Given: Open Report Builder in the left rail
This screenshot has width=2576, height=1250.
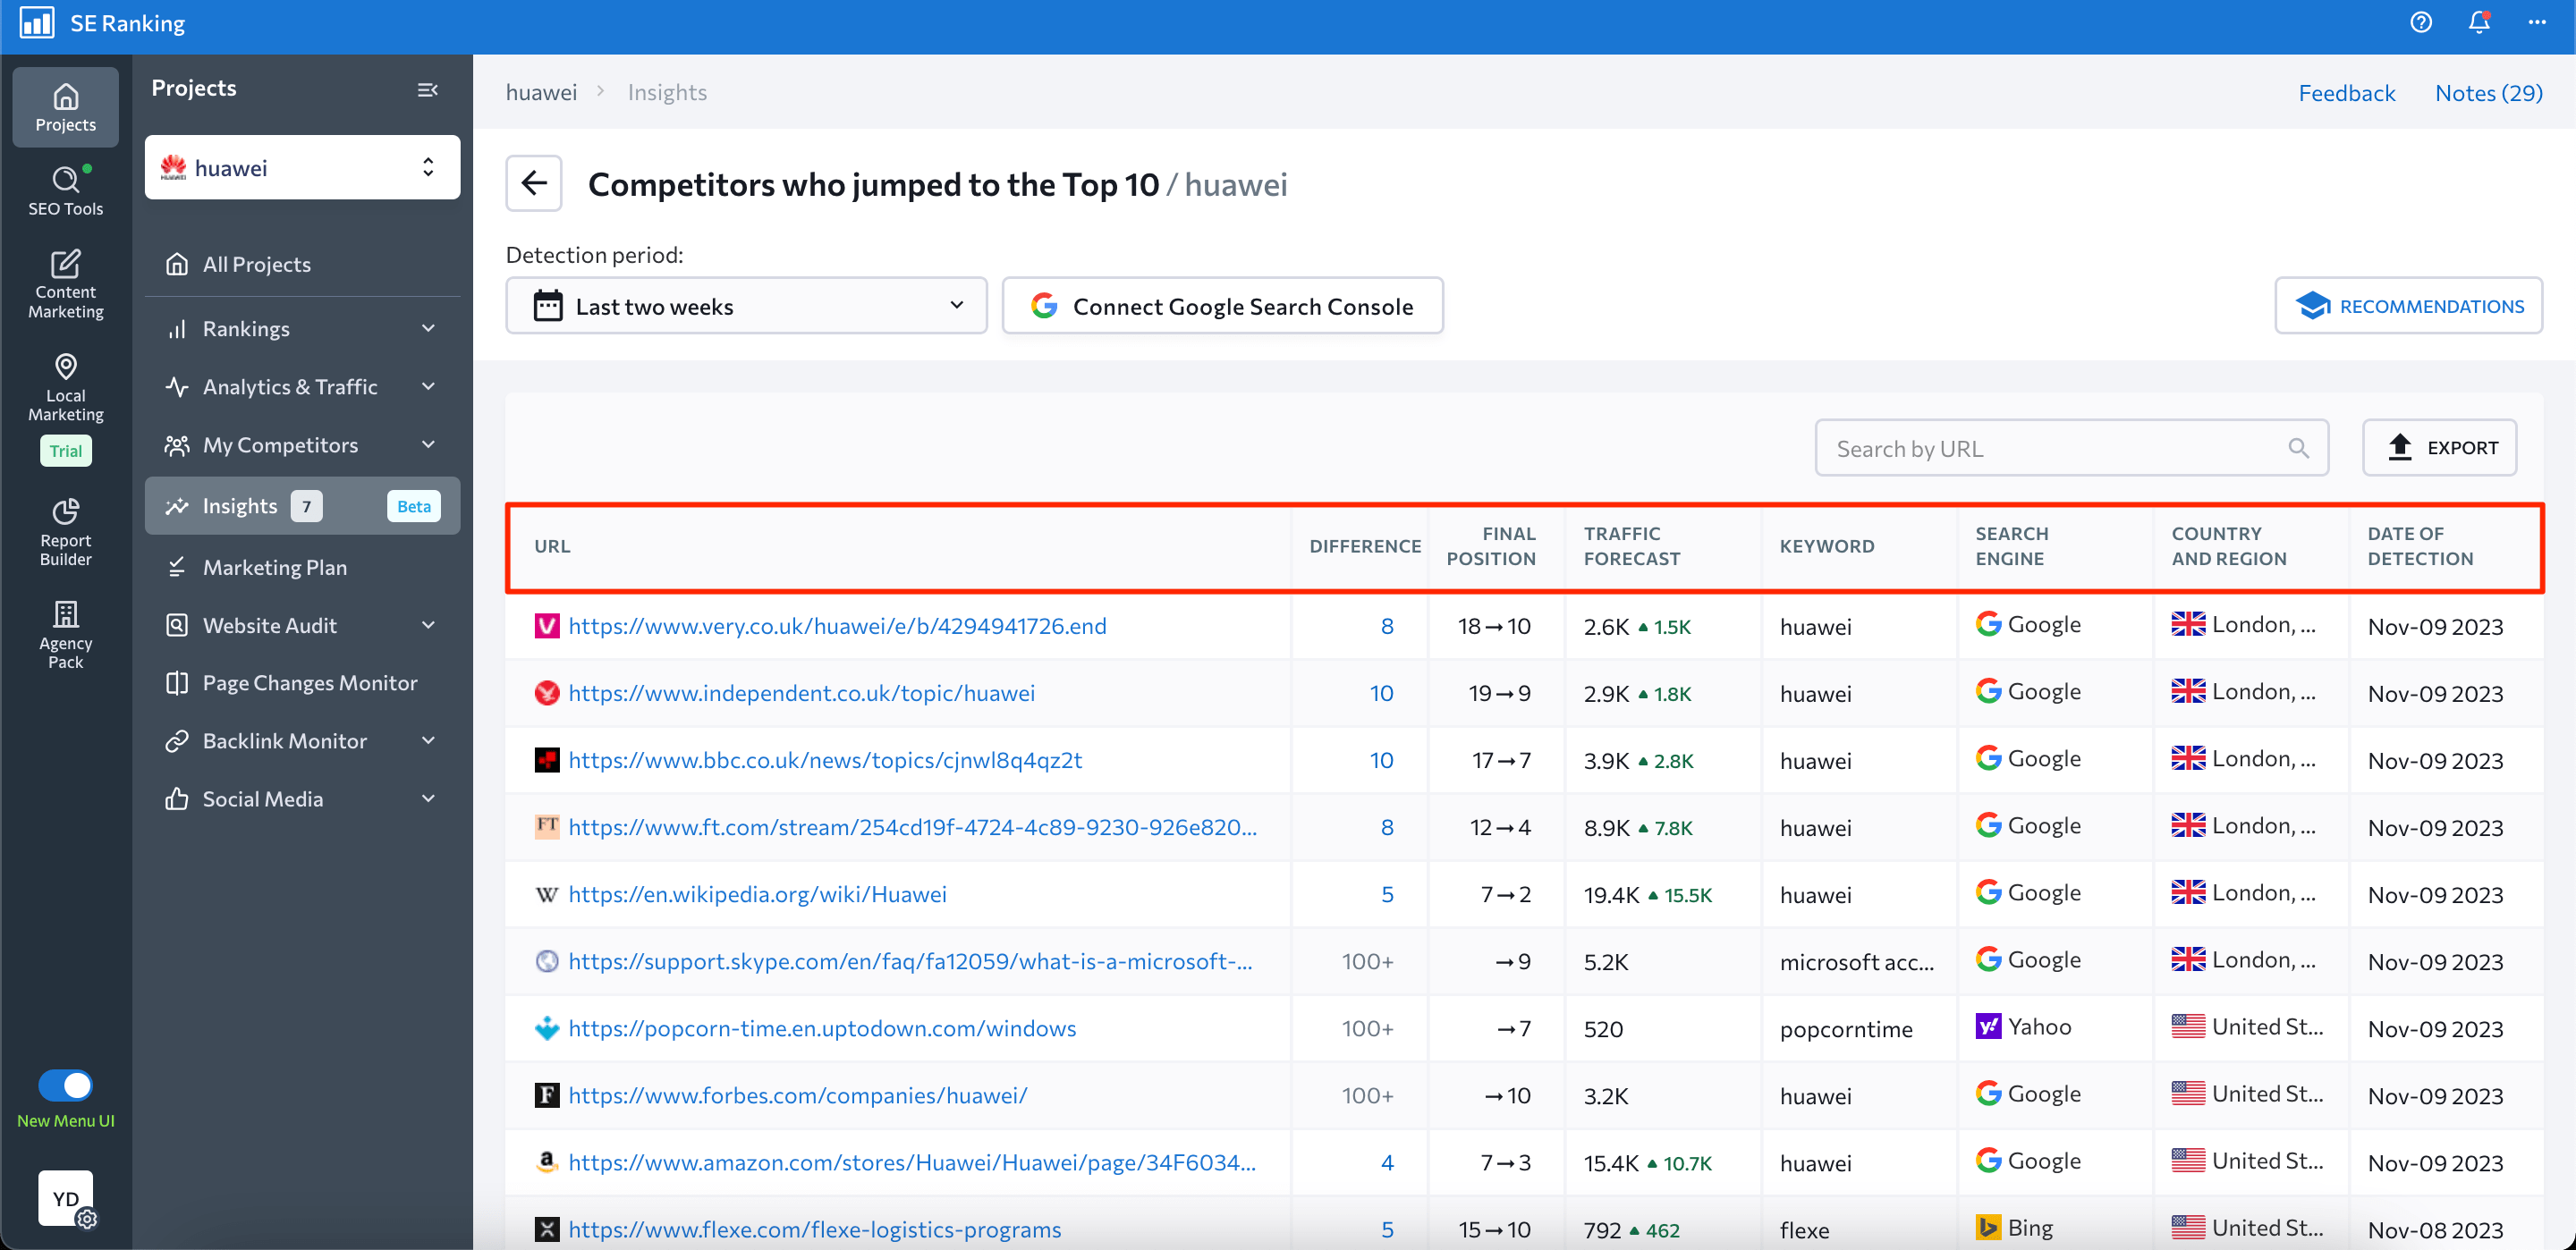Looking at the screenshot, I should (66, 532).
